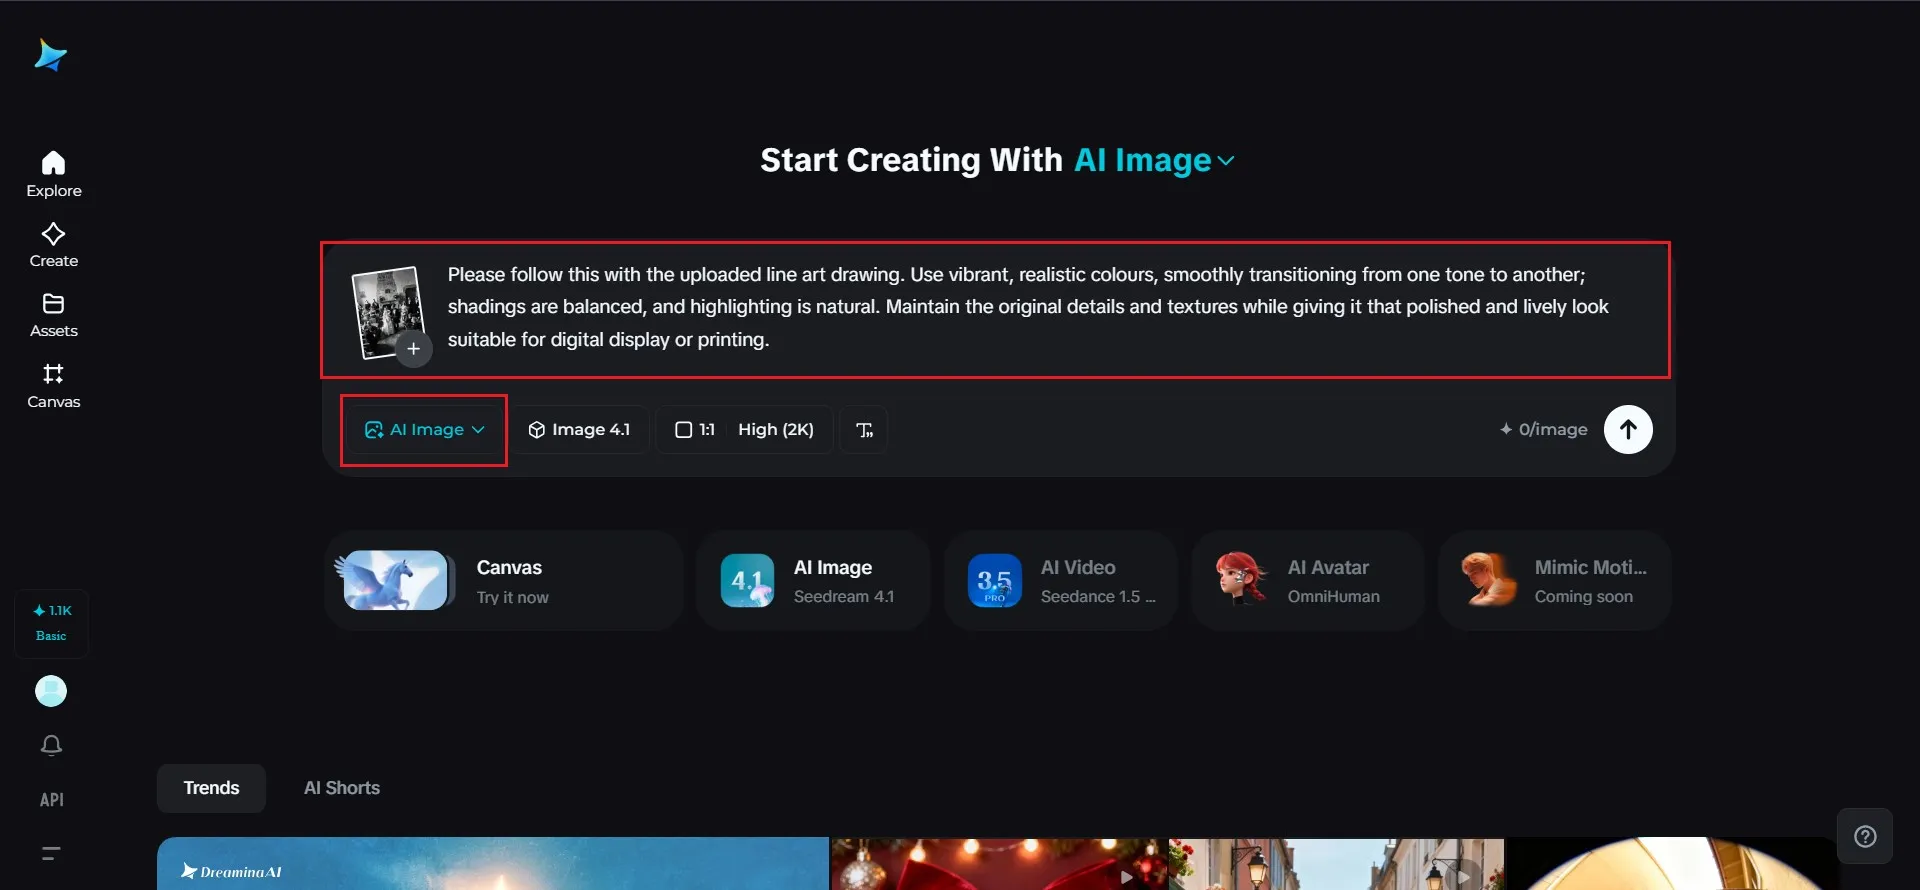Viewport: 1920px width, 890px height.
Task: Open the Canvas Try it now card
Action: point(503,581)
